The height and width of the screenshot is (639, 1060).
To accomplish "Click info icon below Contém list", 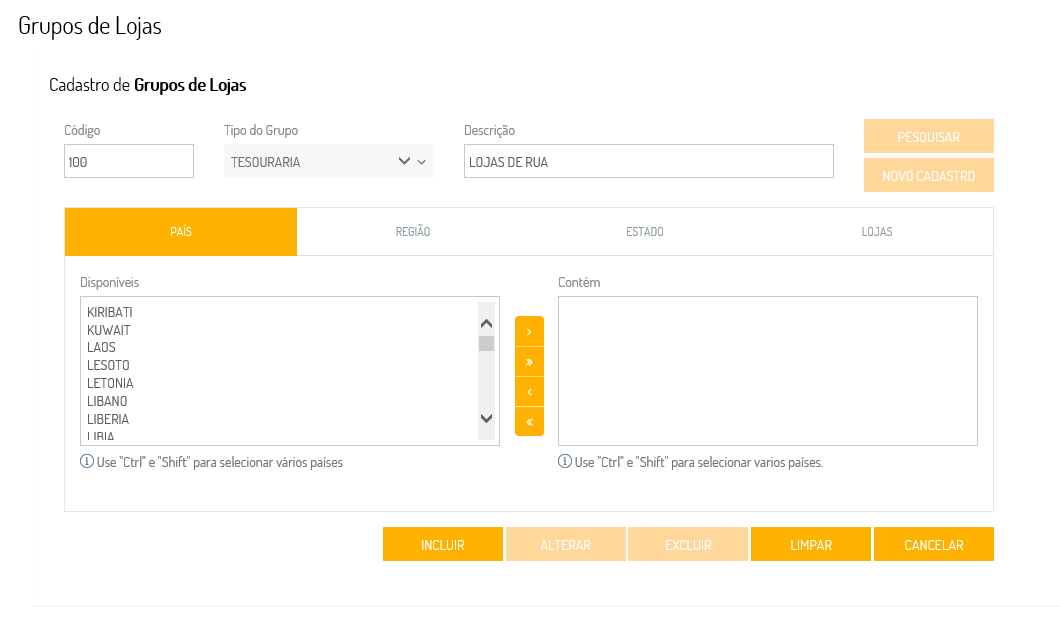I will [565, 462].
